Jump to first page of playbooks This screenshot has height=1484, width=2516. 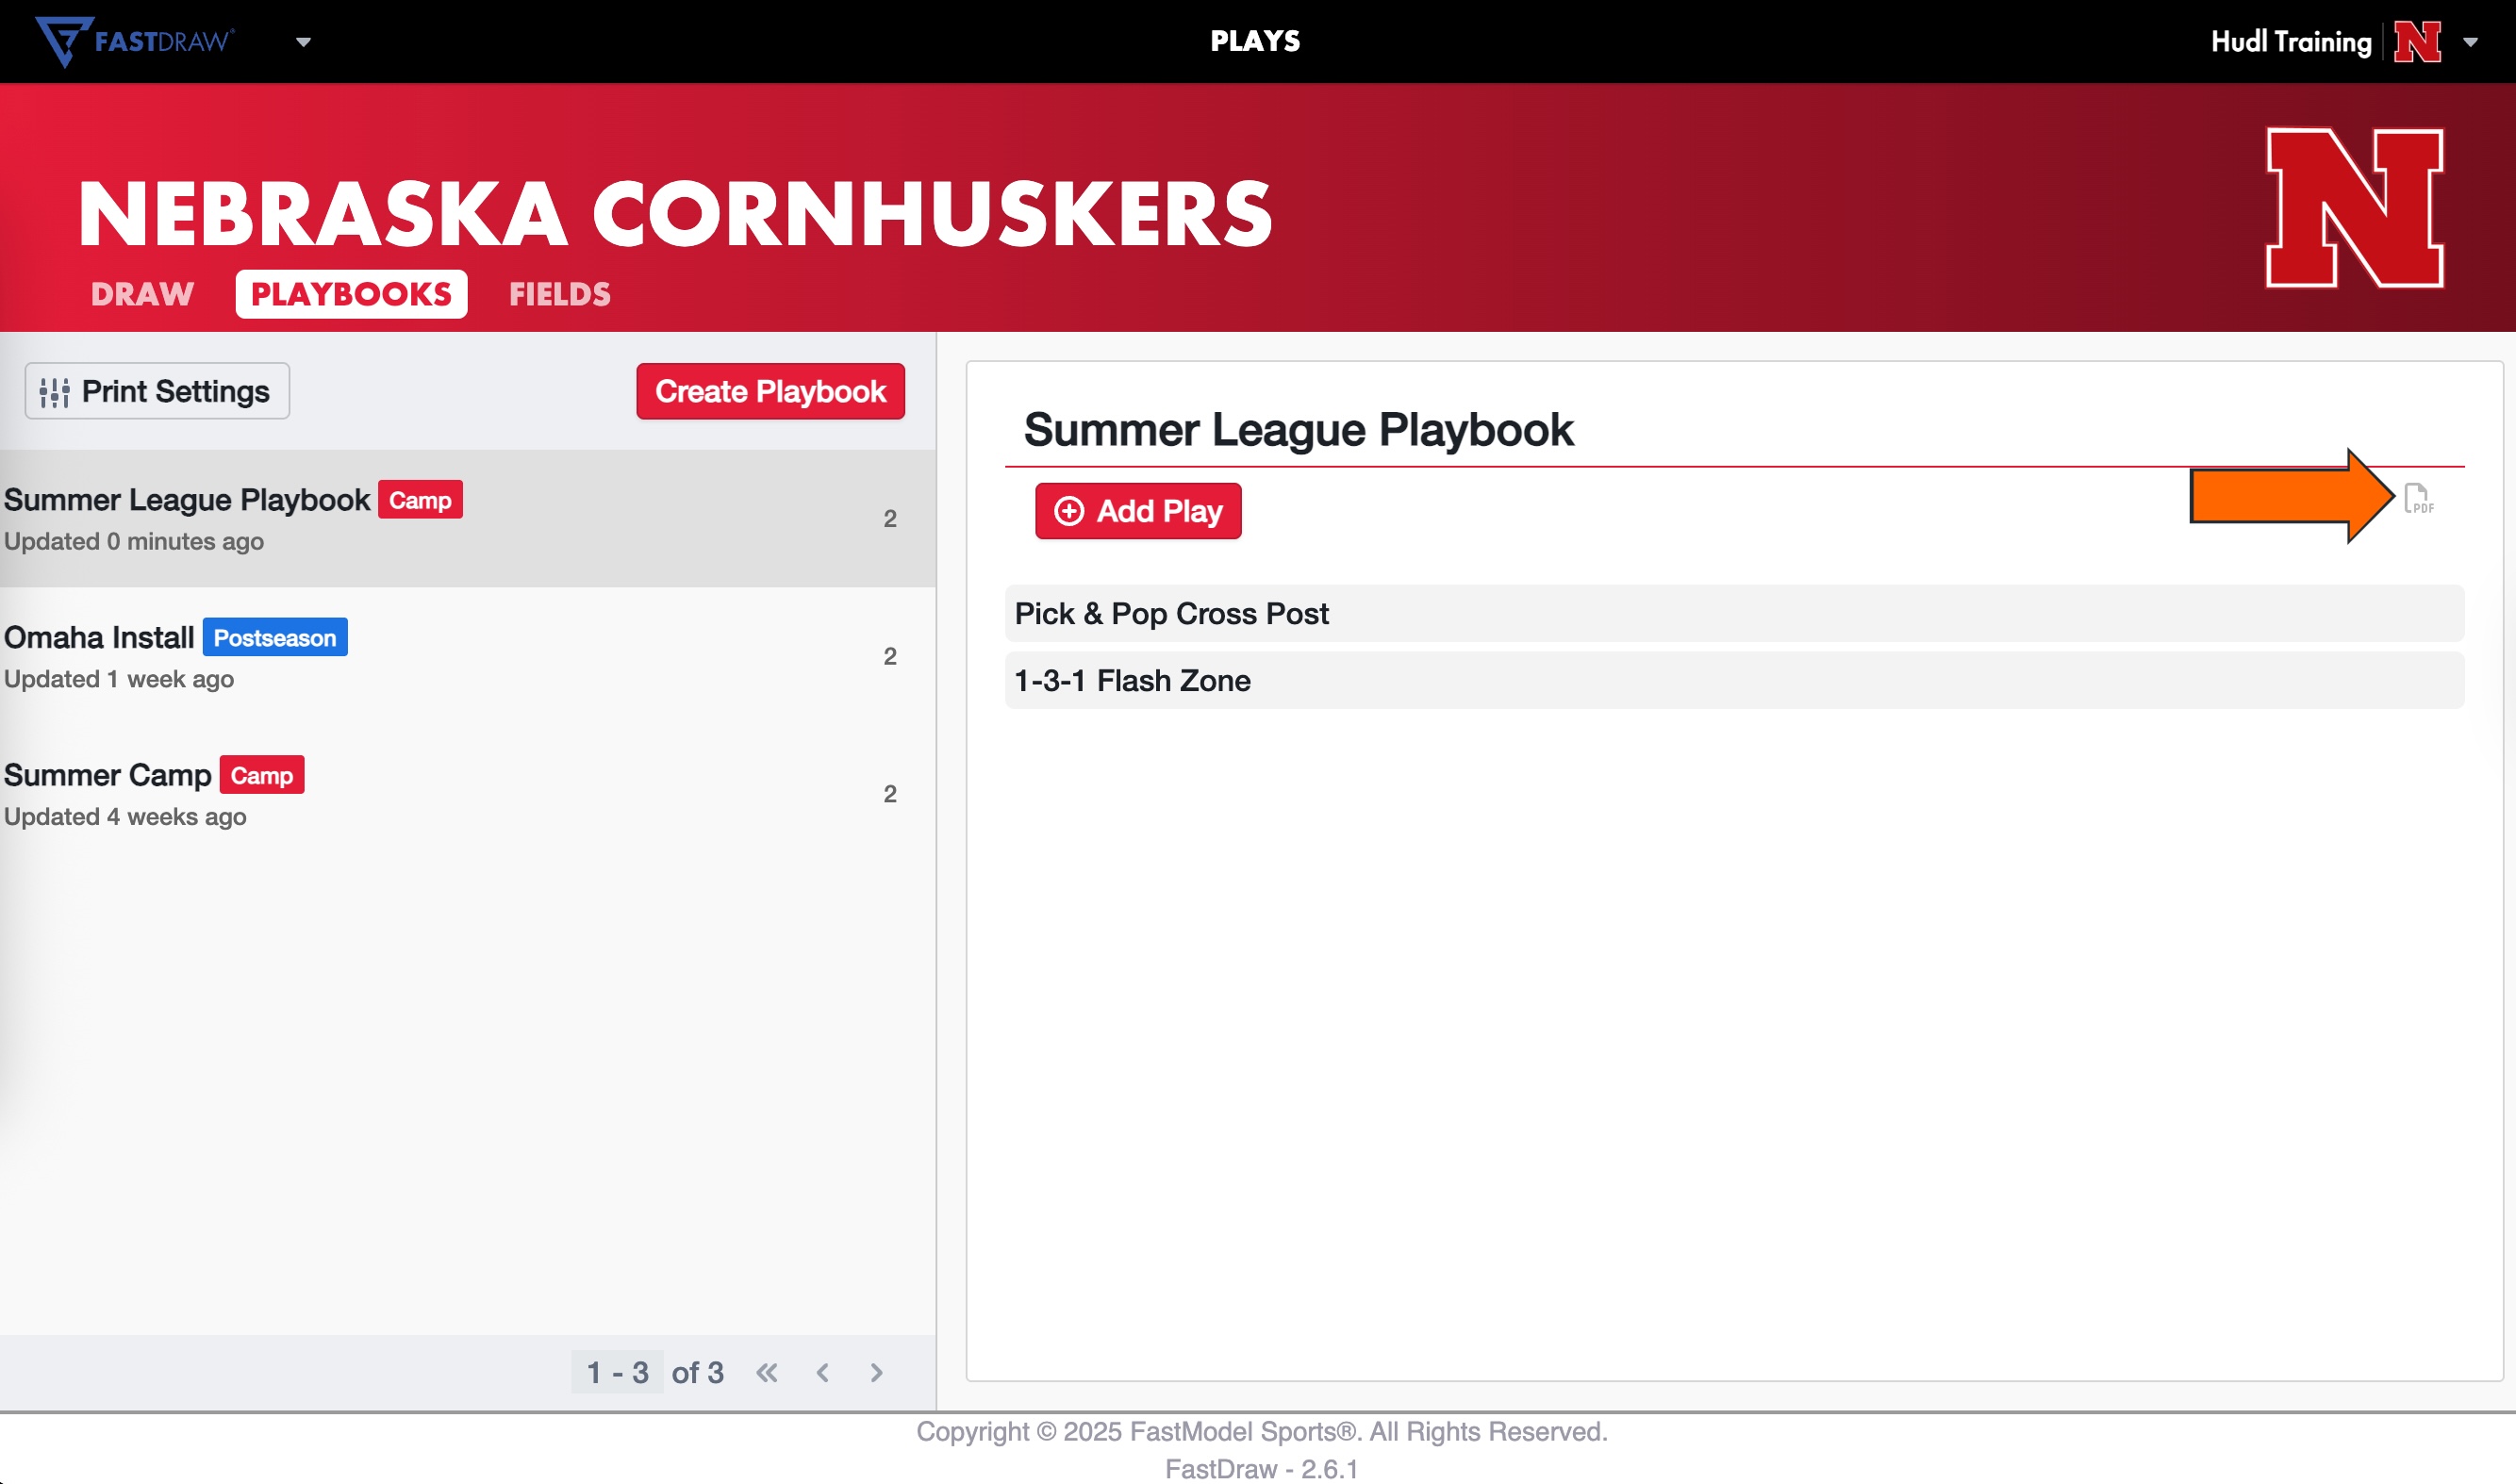[x=767, y=1373]
